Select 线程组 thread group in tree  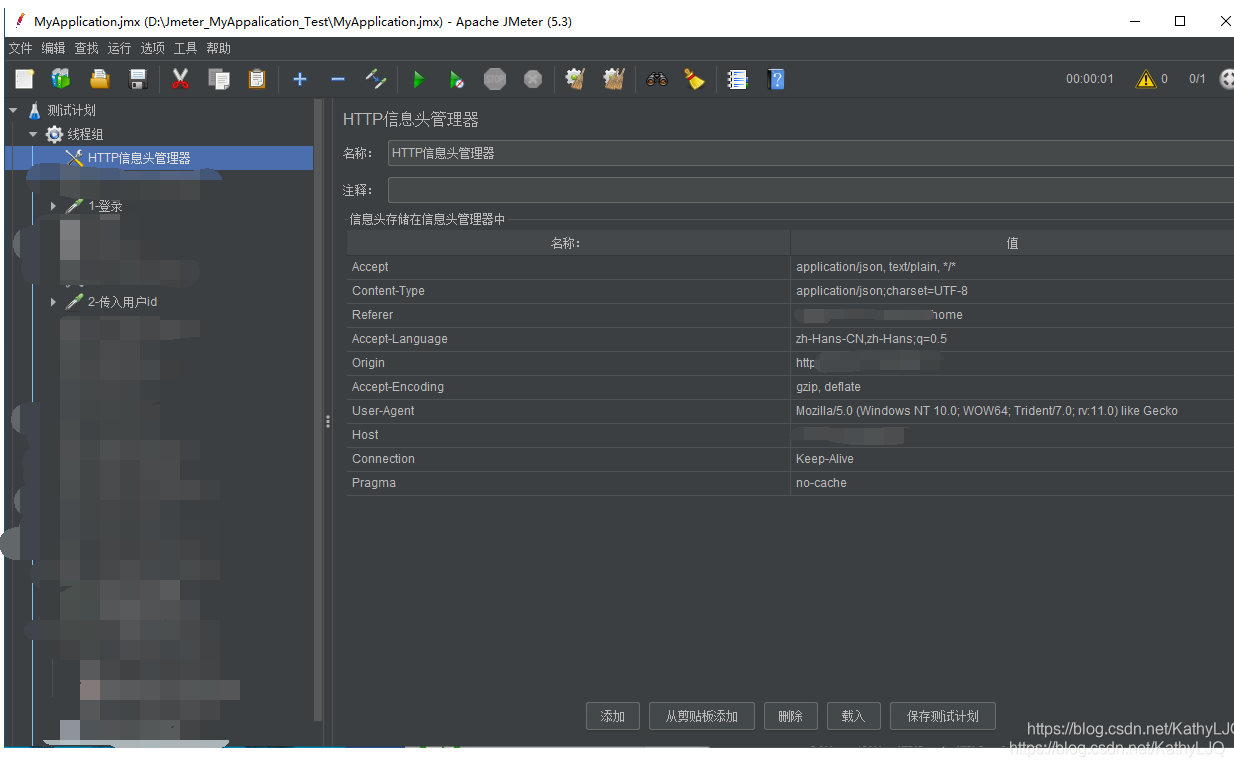[x=85, y=134]
